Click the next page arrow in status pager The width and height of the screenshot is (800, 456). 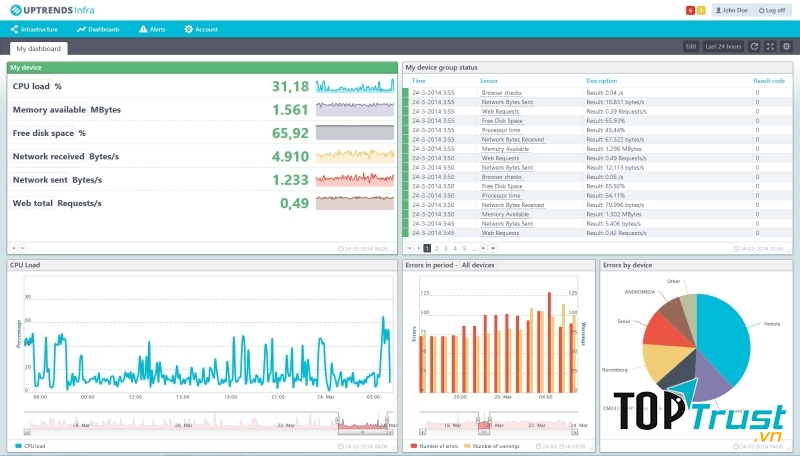pos(483,247)
